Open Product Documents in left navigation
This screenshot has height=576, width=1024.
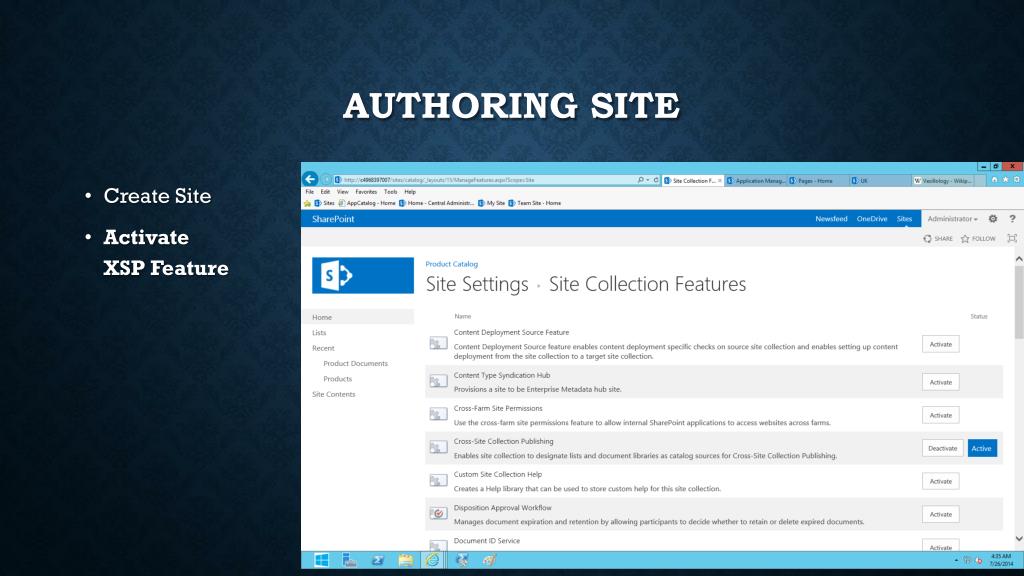(x=355, y=363)
